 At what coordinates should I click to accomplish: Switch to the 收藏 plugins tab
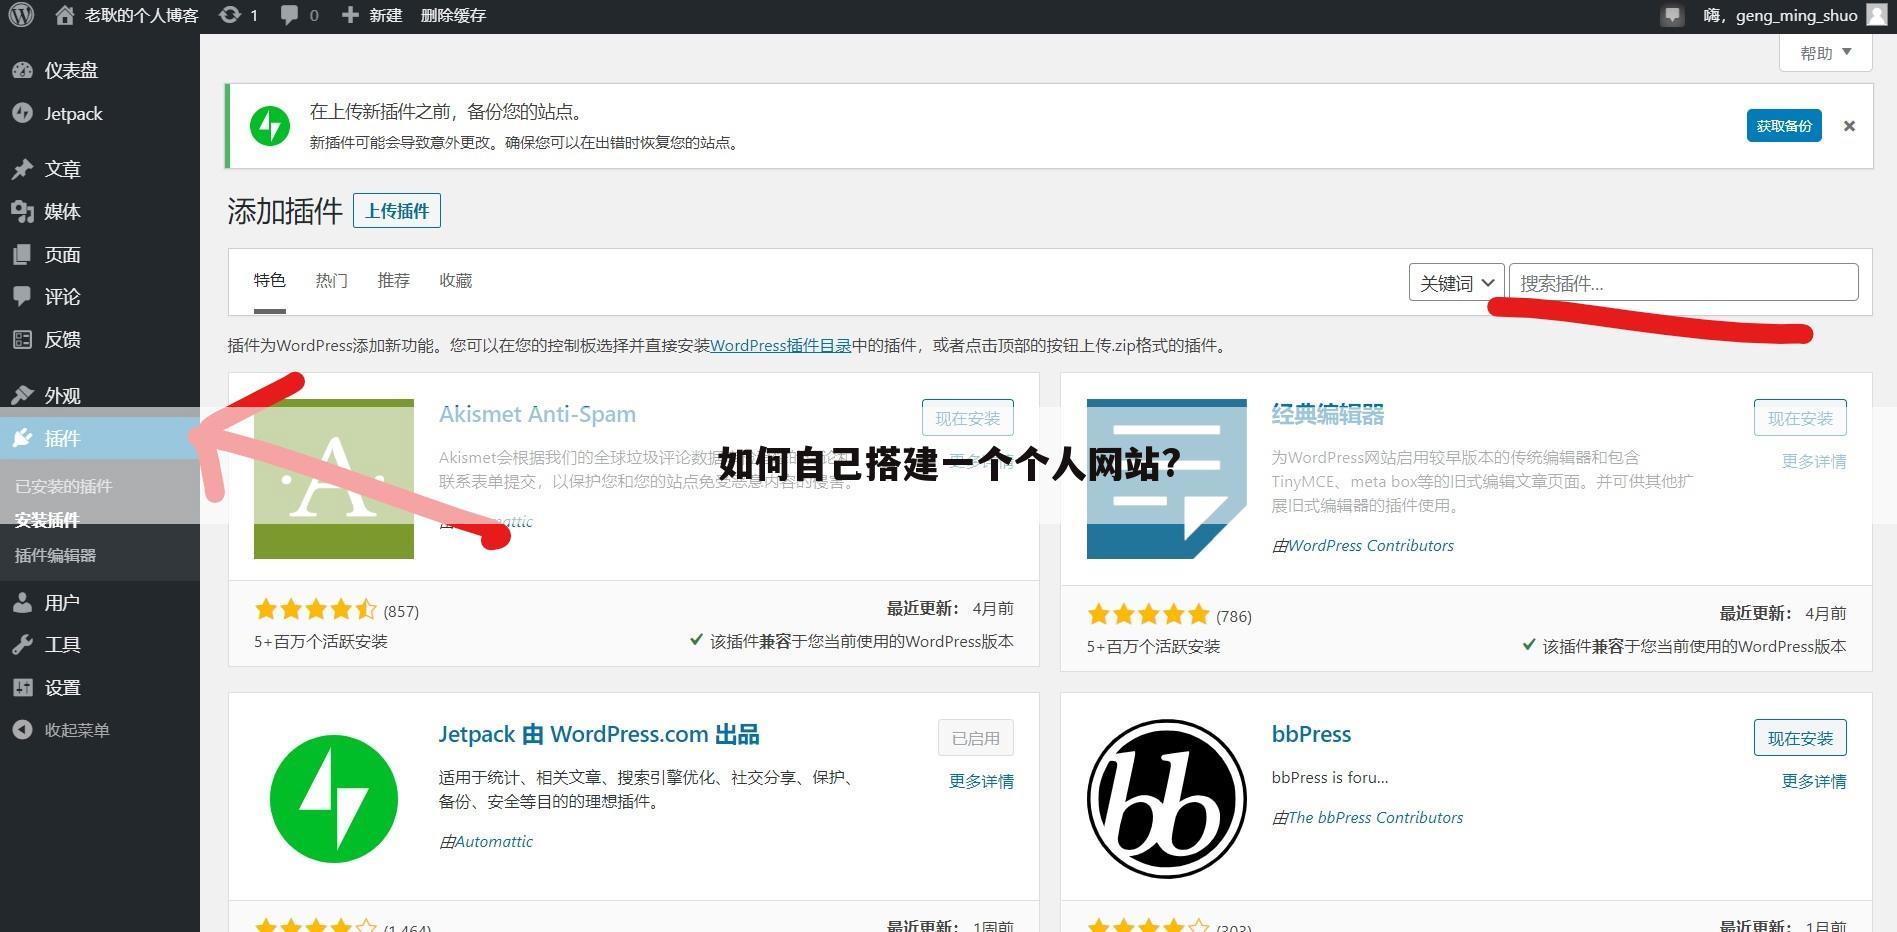[x=455, y=280]
